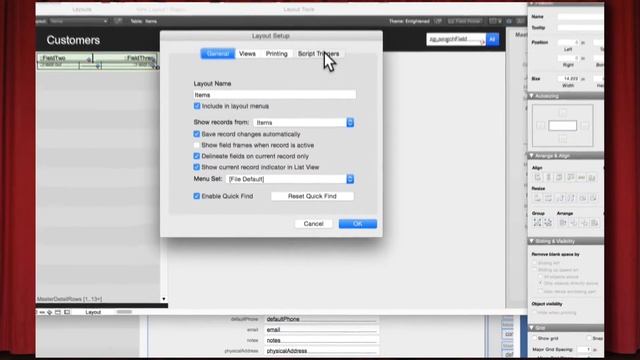
Task: Toggle the left autosizing anchor
Action: click(x=540, y=126)
